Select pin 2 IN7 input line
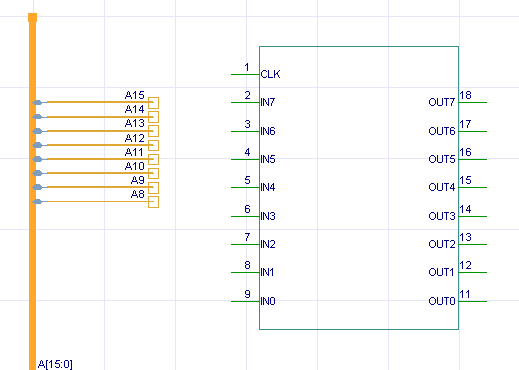 click(x=245, y=102)
